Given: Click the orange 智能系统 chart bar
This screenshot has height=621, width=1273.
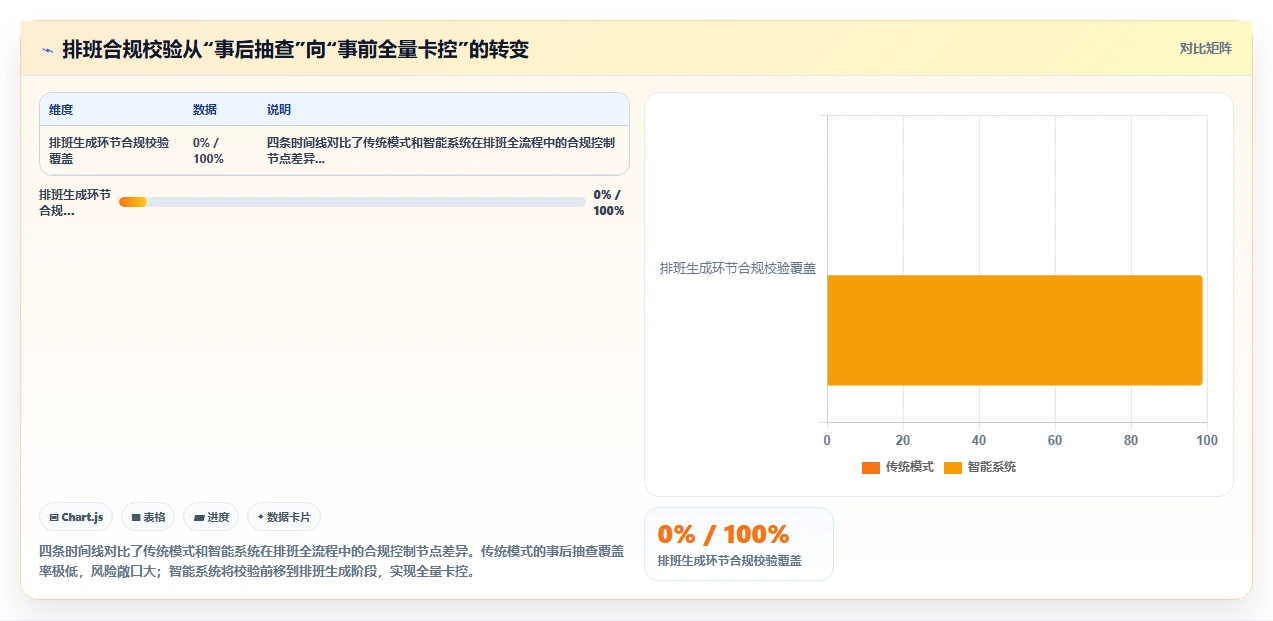Looking at the screenshot, I should click(1014, 330).
